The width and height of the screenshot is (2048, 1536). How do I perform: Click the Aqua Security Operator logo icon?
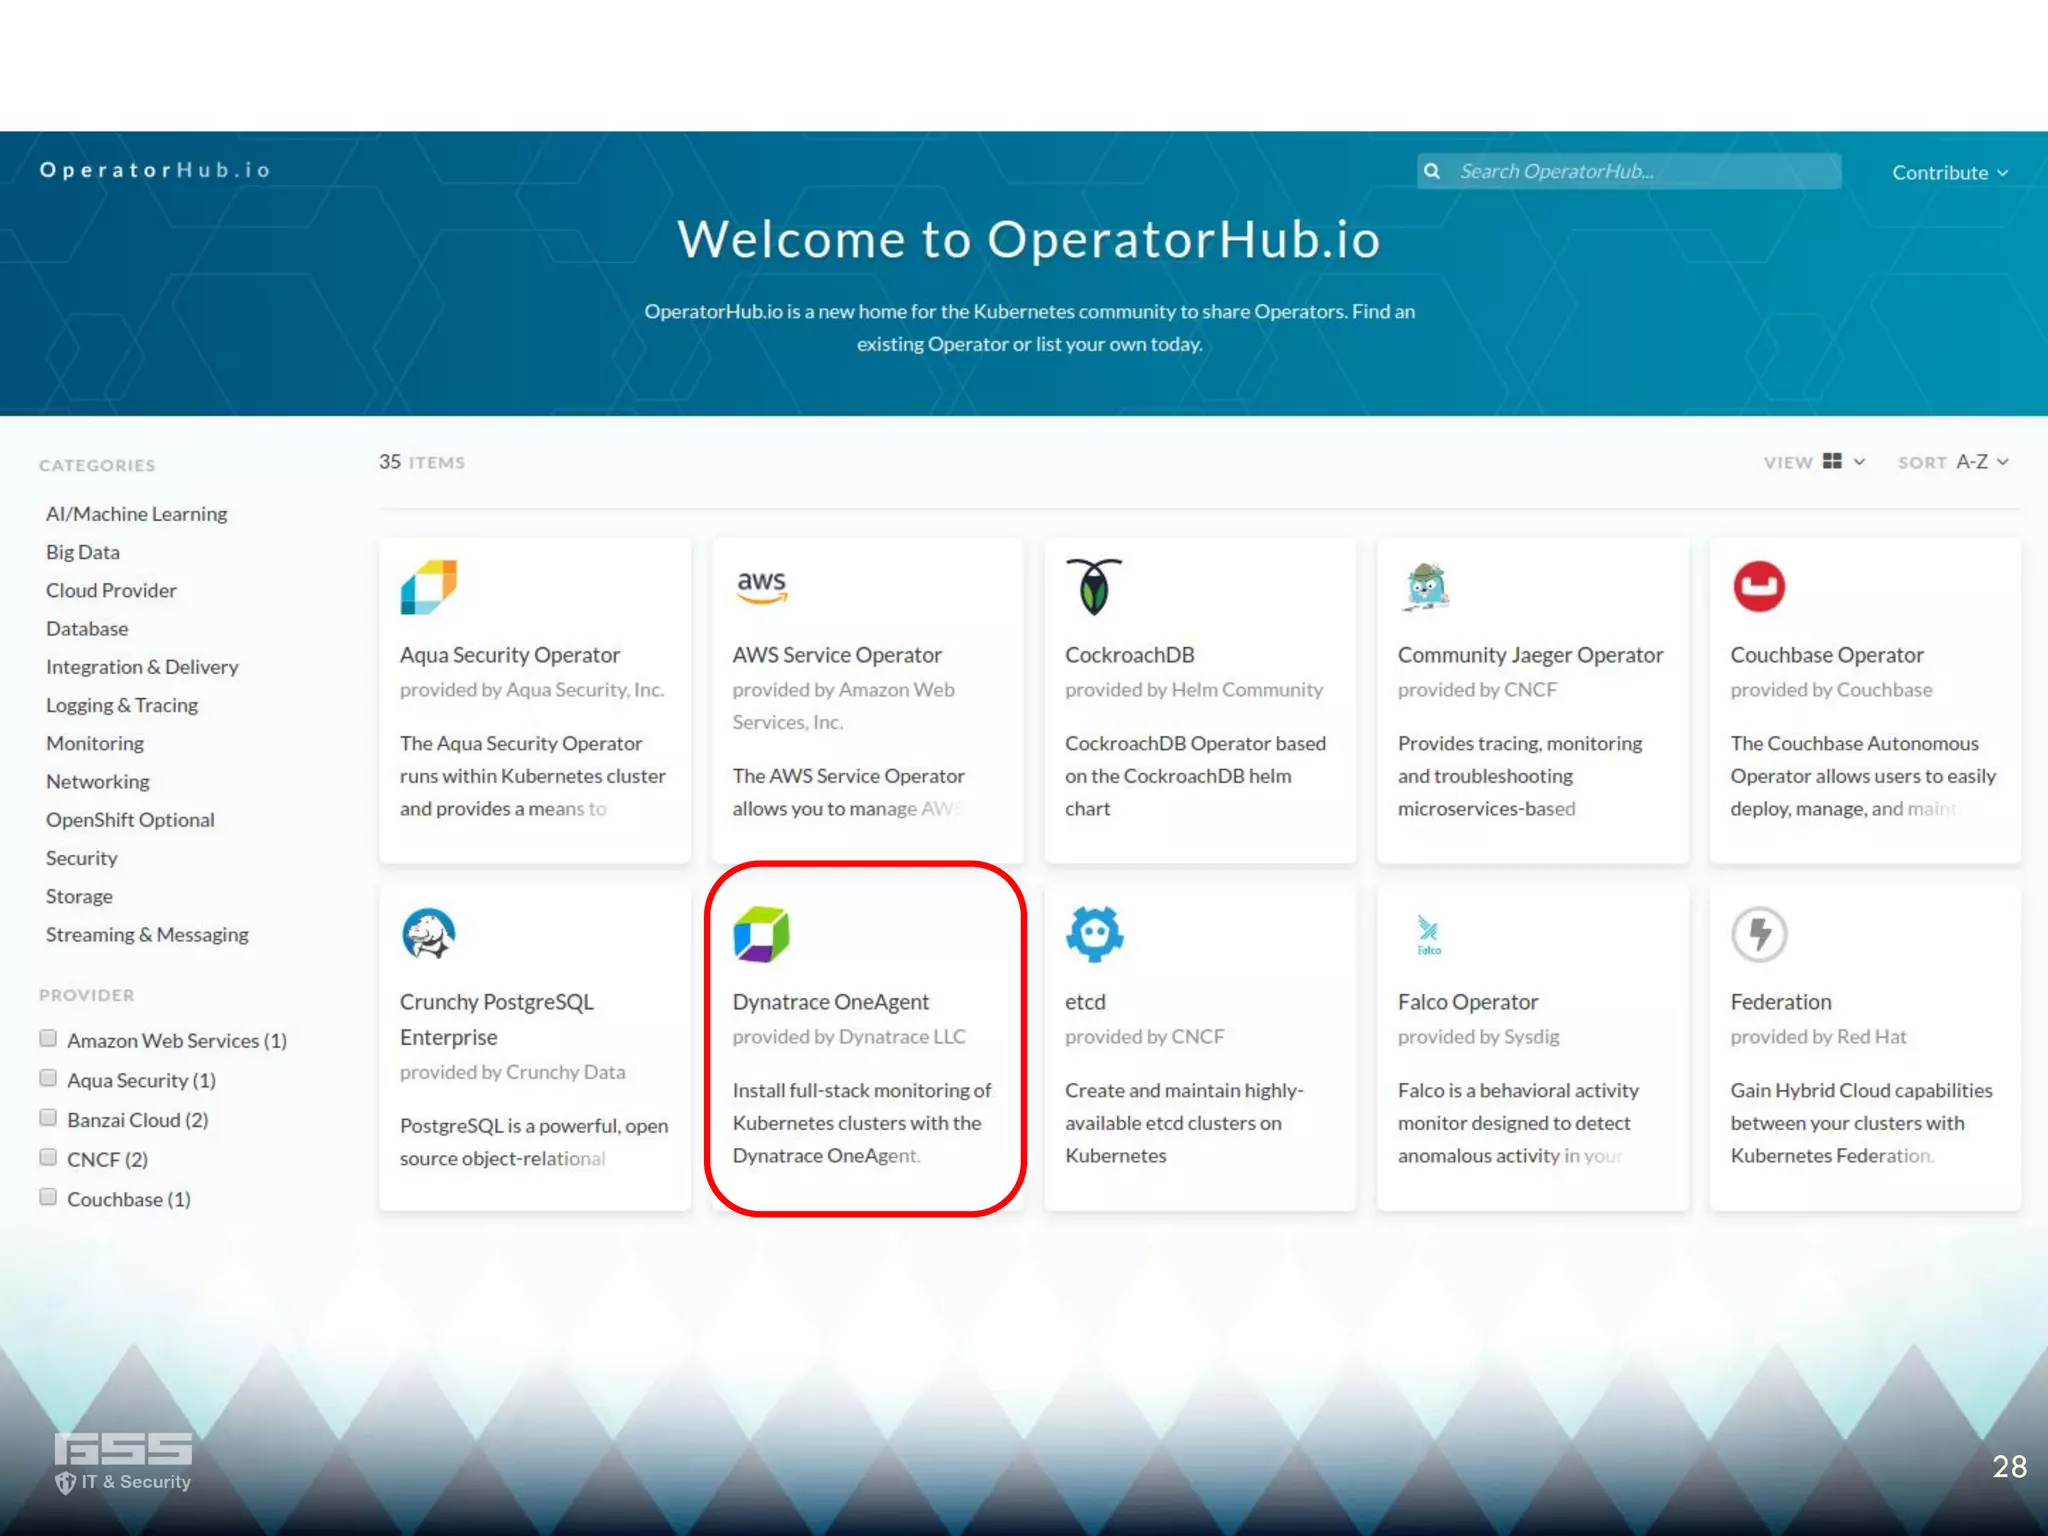pos(428,587)
